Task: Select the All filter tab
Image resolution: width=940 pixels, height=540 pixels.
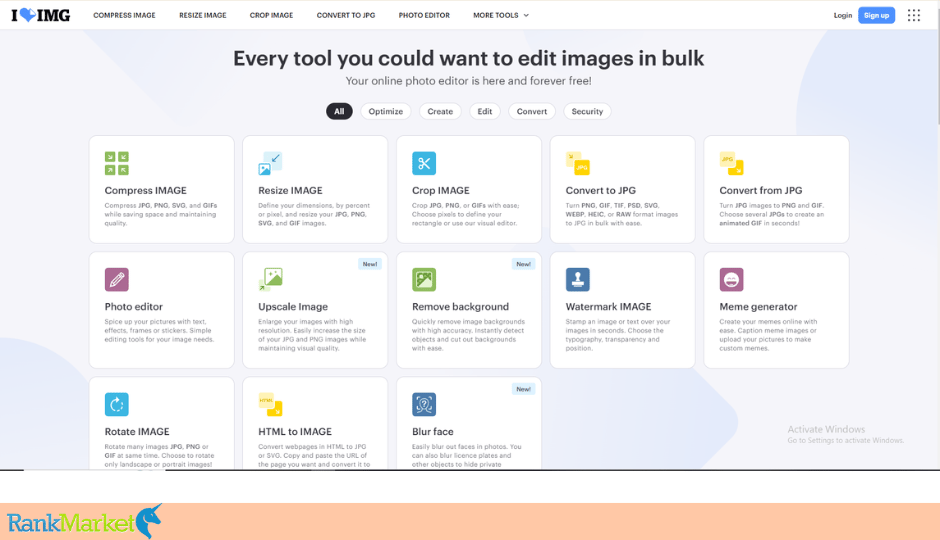Action: pyautogui.click(x=339, y=111)
